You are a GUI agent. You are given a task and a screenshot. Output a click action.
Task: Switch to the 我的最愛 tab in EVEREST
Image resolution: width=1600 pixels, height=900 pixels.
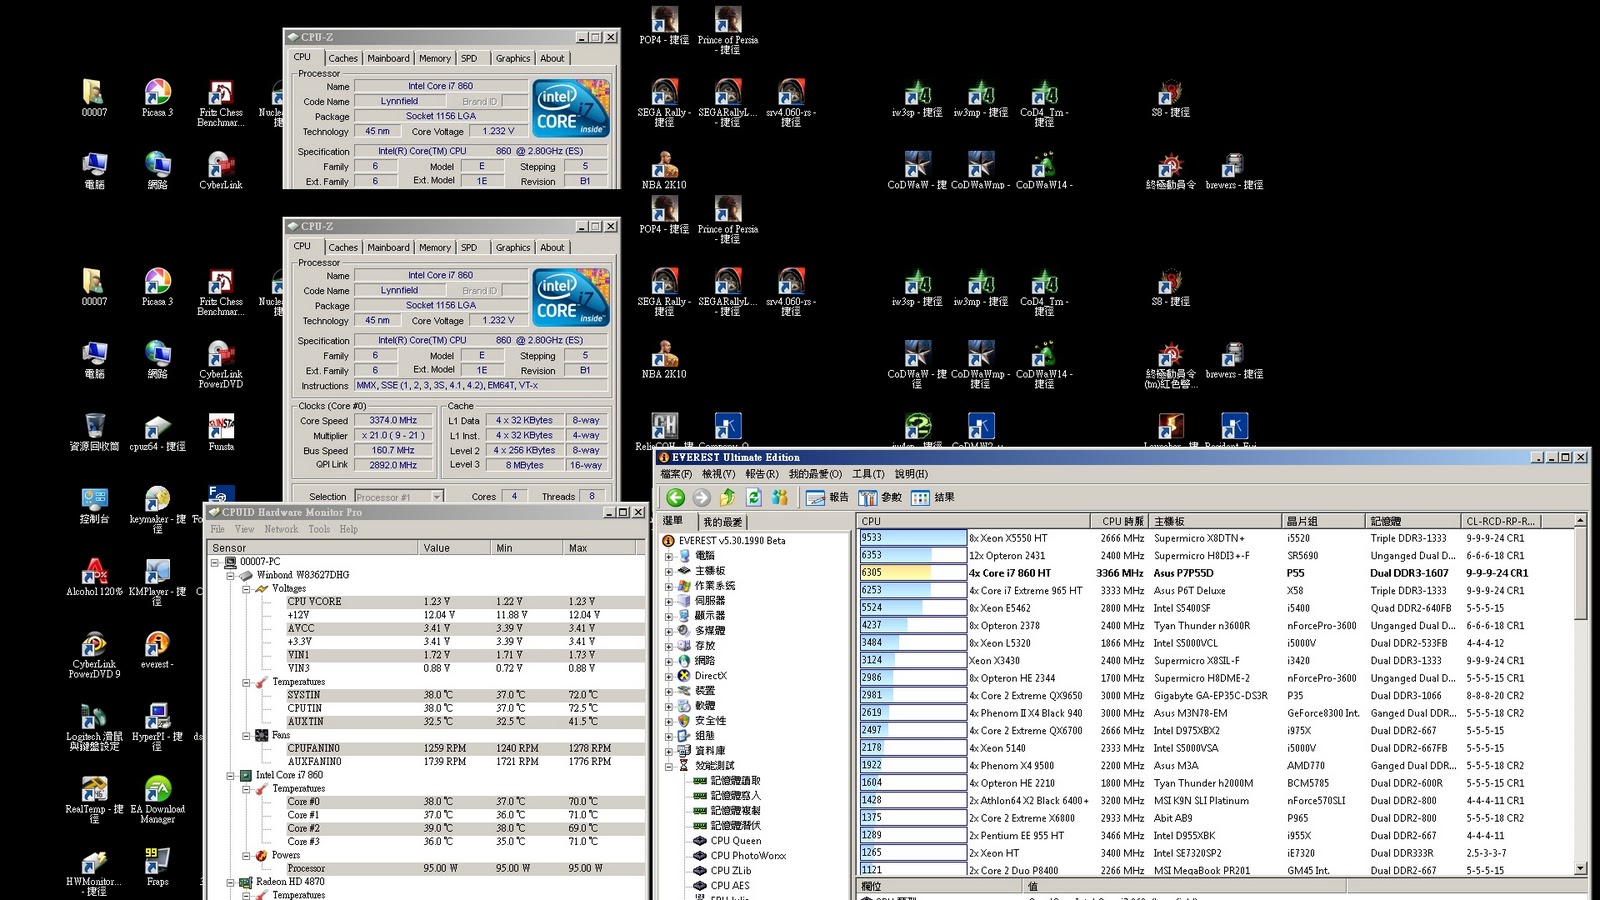pyautogui.click(x=723, y=522)
